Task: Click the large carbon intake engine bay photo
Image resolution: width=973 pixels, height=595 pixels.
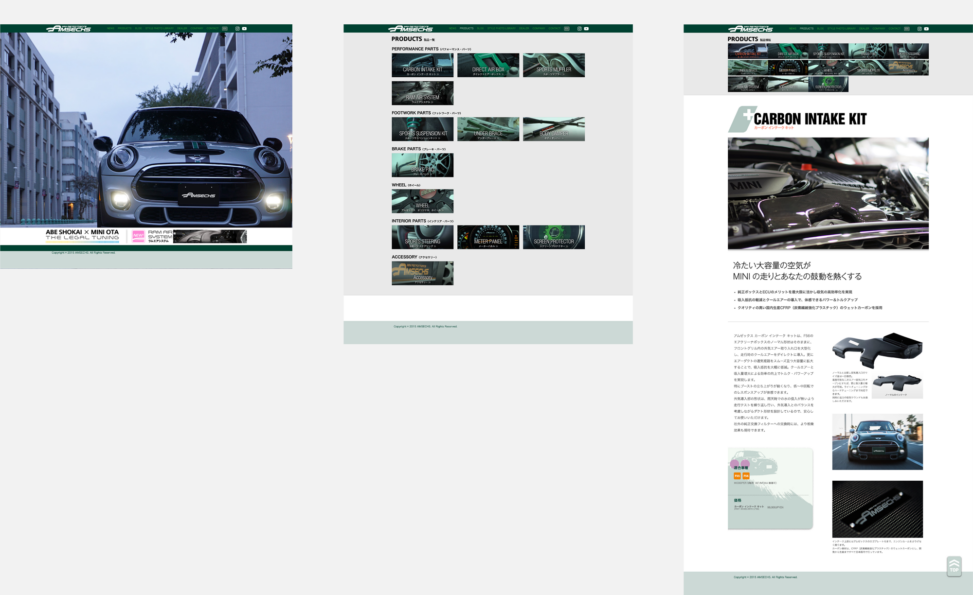Action: (827, 193)
